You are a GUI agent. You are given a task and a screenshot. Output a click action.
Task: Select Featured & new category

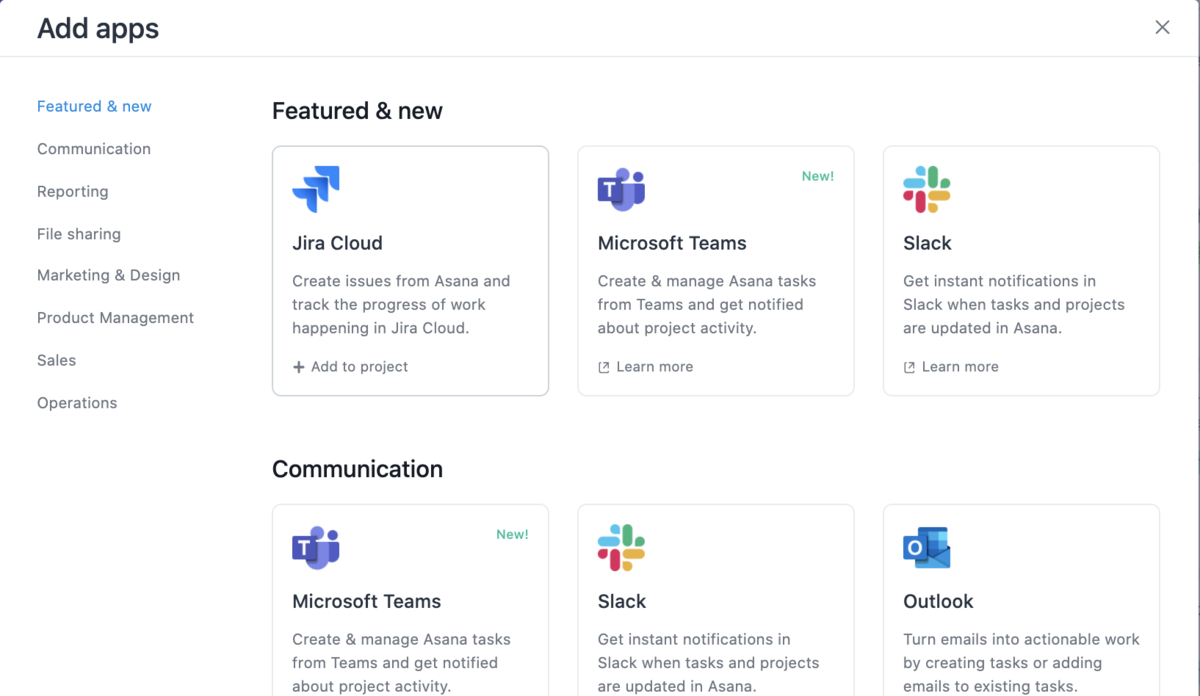(x=94, y=106)
